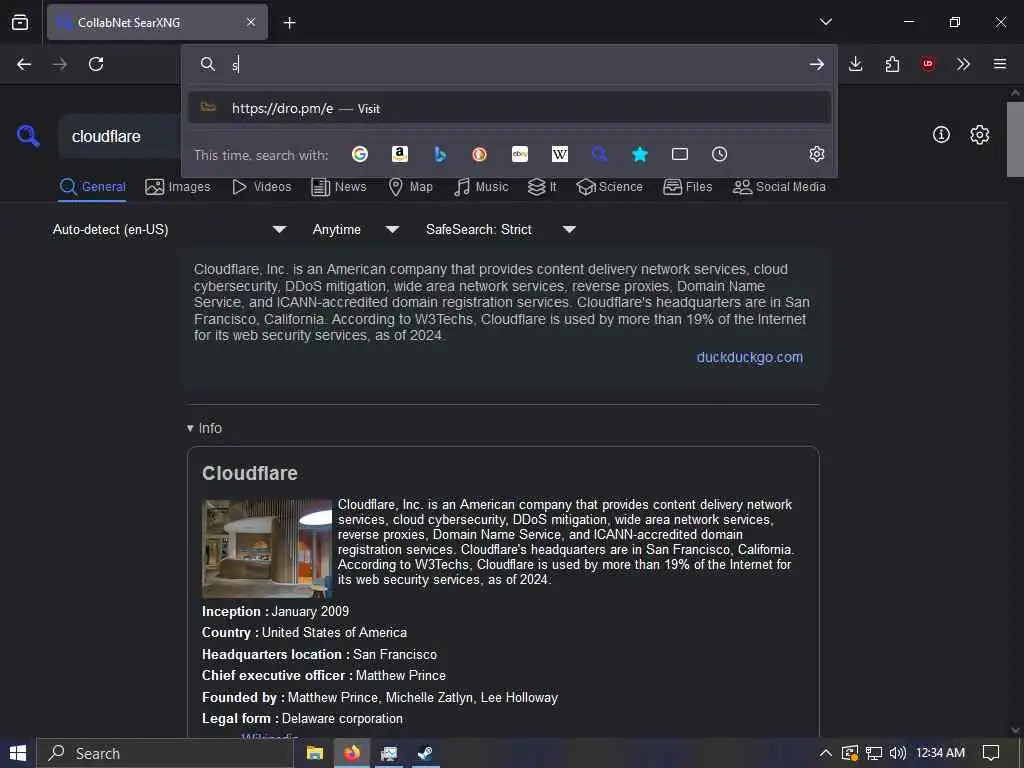The image size is (1024, 768).
Task: Switch to the Images tab
Action: coord(178,187)
